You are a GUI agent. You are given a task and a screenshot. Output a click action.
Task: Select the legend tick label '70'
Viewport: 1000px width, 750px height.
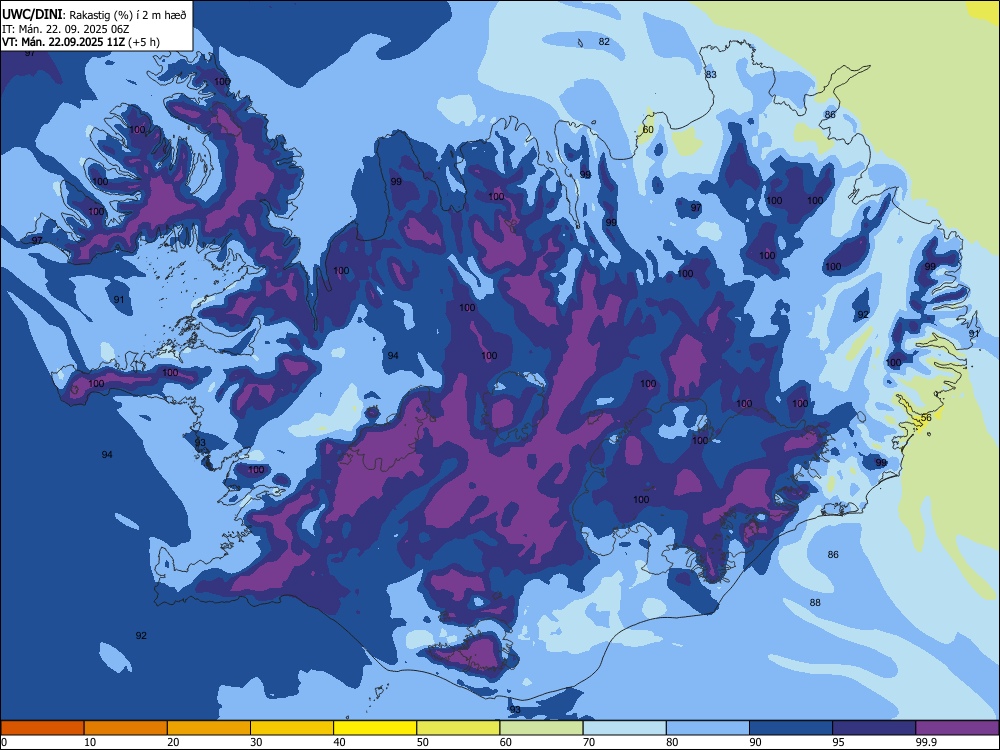pyautogui.click(x=589, y=742)
